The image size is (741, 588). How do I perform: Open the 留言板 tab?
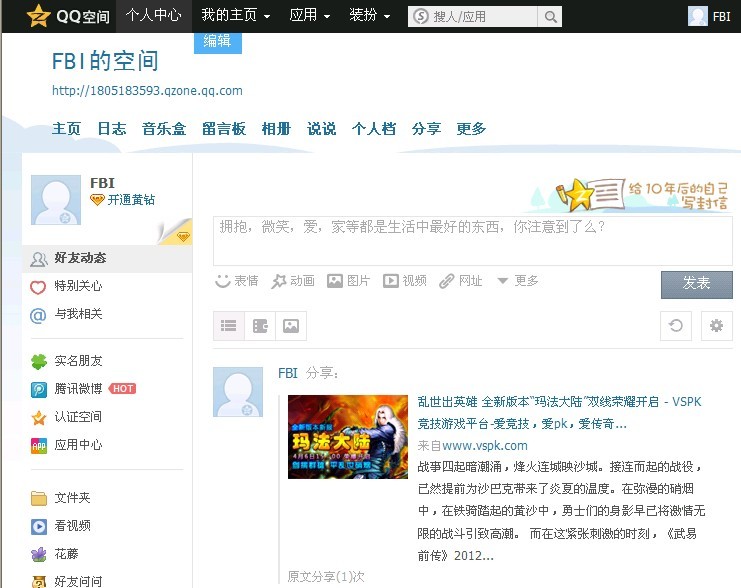pyautogui.click(x=224, y=129)
